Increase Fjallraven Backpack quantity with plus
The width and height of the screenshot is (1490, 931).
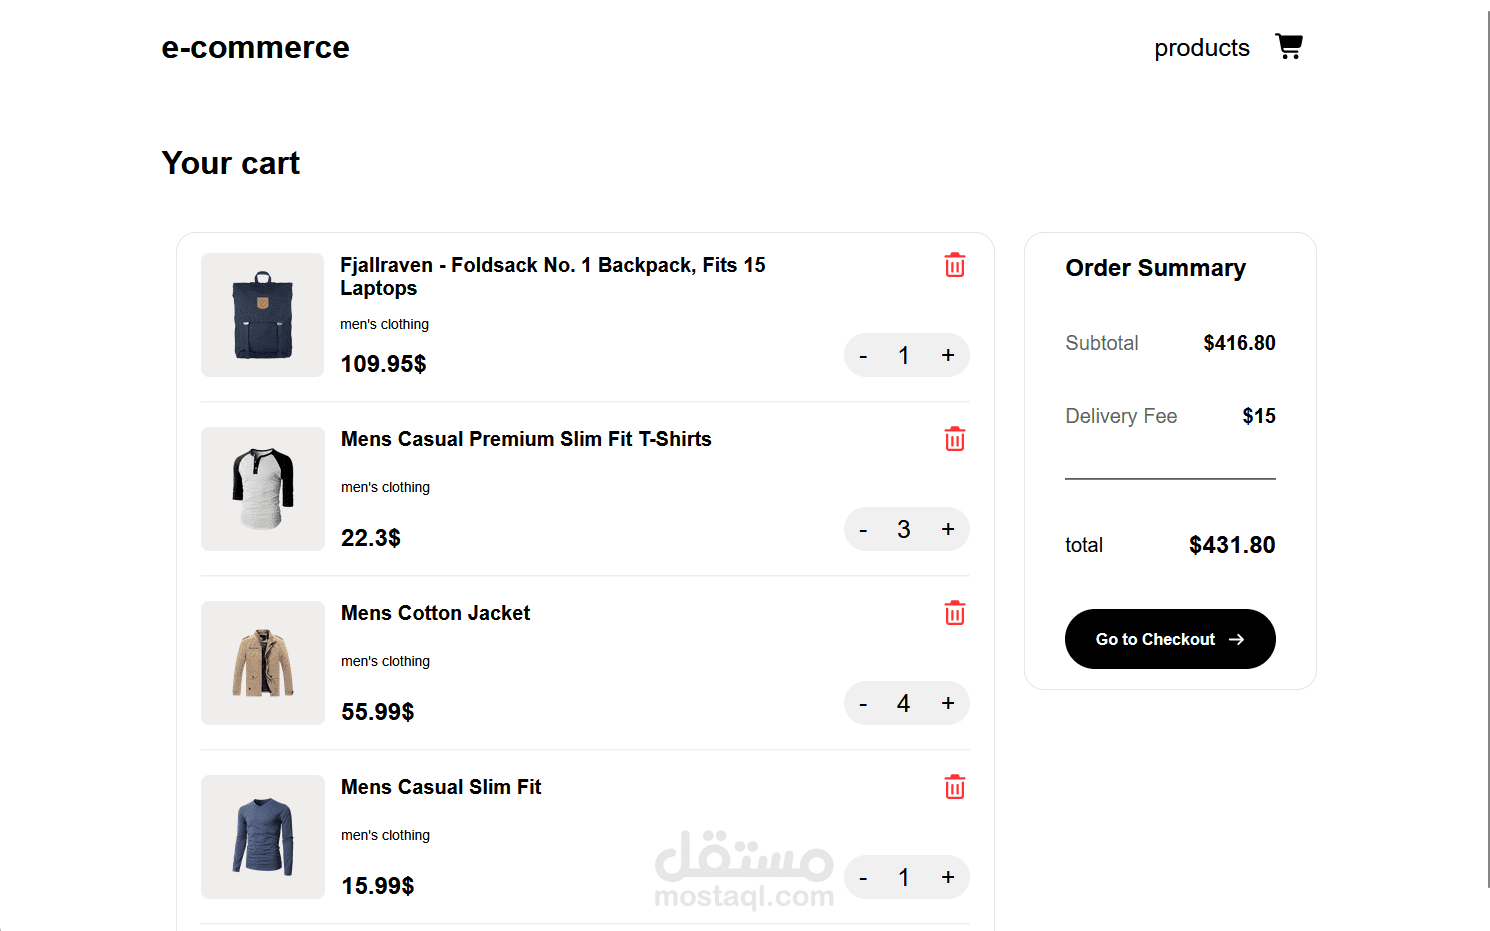[948, 355]
